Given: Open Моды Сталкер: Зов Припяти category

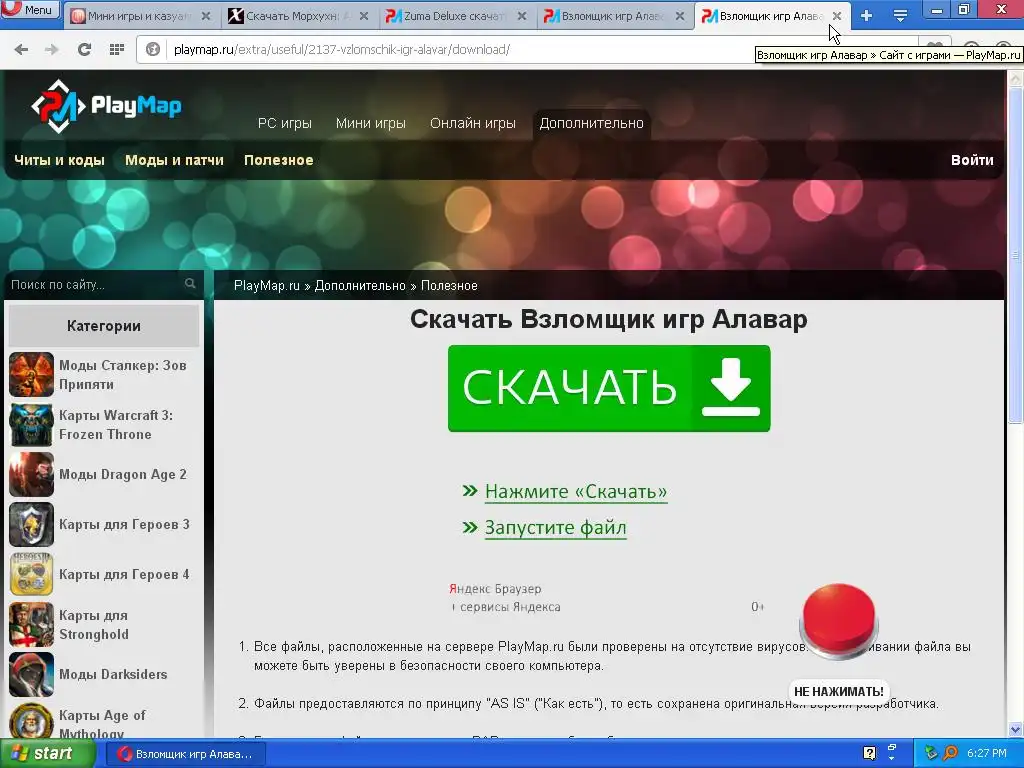Looking at the screenshot, I should tap(123, 375).
